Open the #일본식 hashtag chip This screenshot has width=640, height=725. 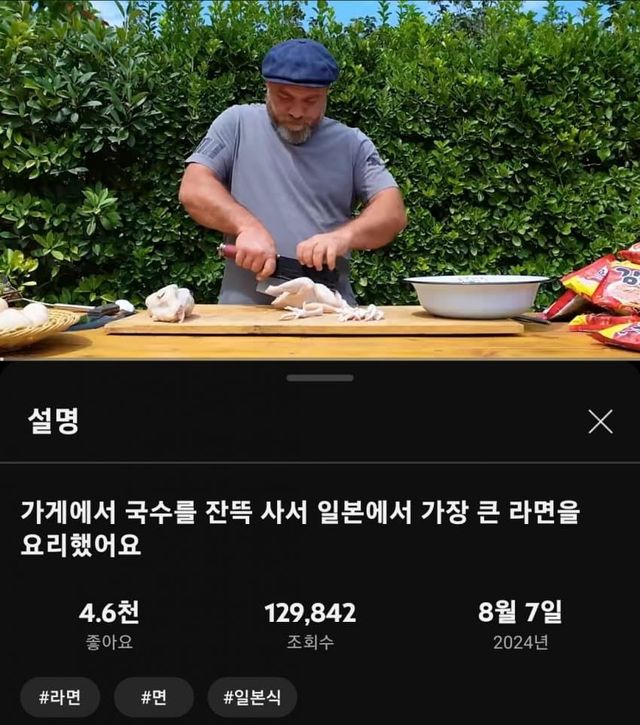(x=252, y=697)
